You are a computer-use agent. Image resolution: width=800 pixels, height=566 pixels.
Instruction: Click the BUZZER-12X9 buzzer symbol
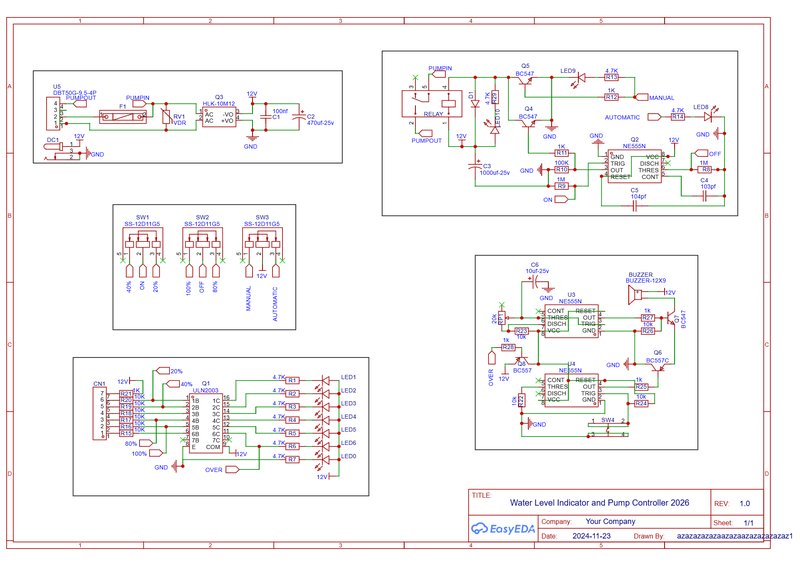(635, 294)
